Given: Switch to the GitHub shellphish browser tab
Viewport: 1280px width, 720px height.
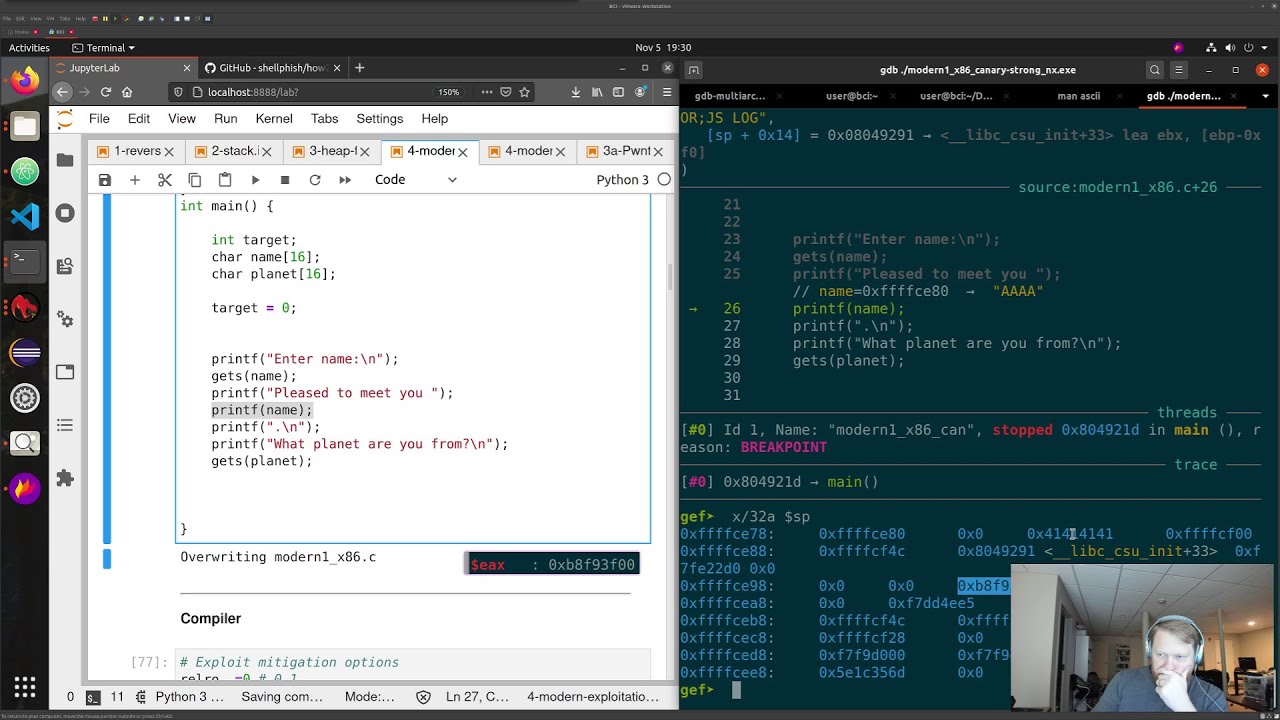Looking at the screenshot, I should [272, 68].
